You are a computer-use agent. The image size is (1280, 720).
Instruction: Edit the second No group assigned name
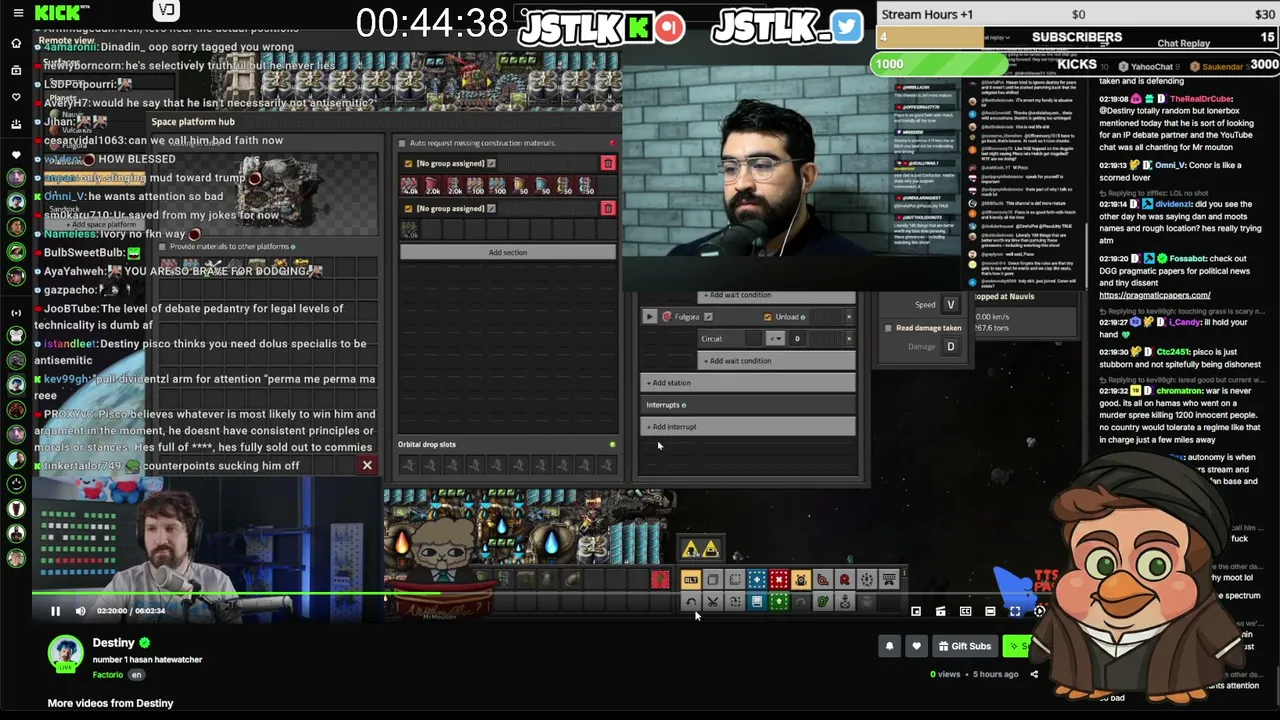coord(491,208)
